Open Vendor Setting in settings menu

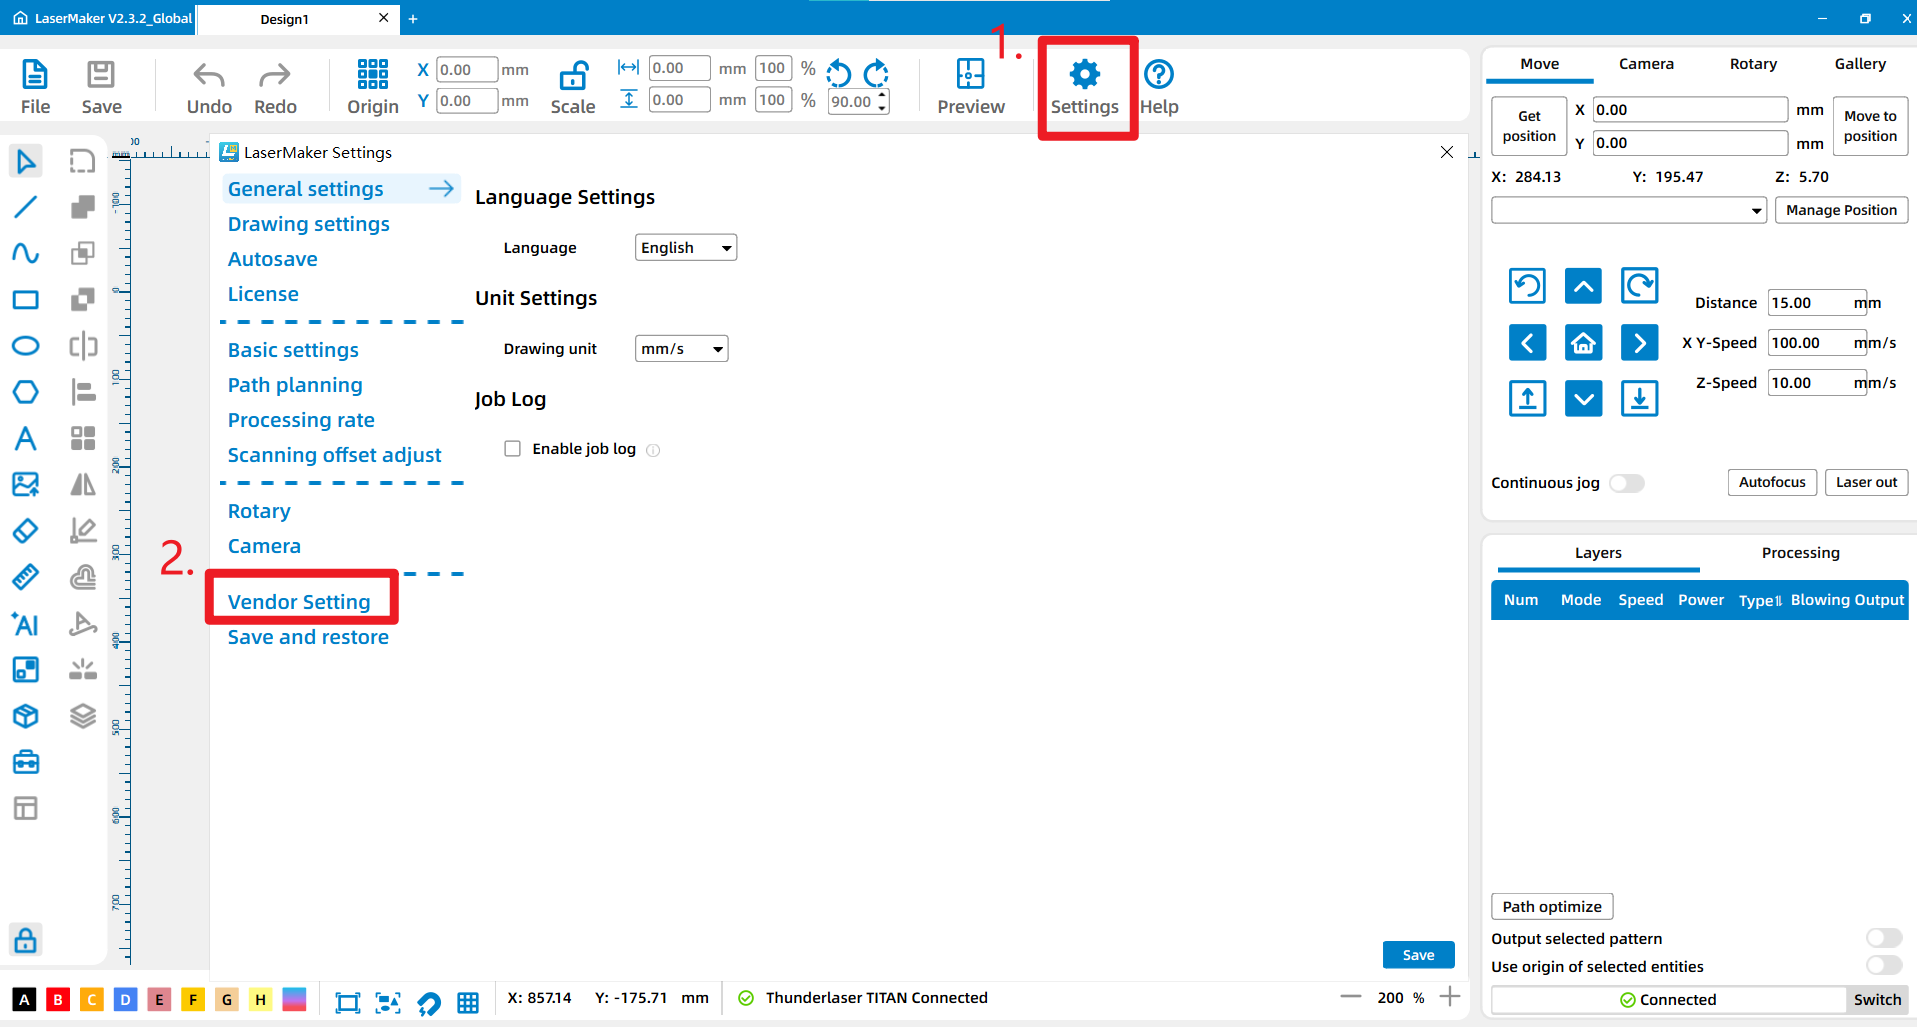tap(299, 602)
